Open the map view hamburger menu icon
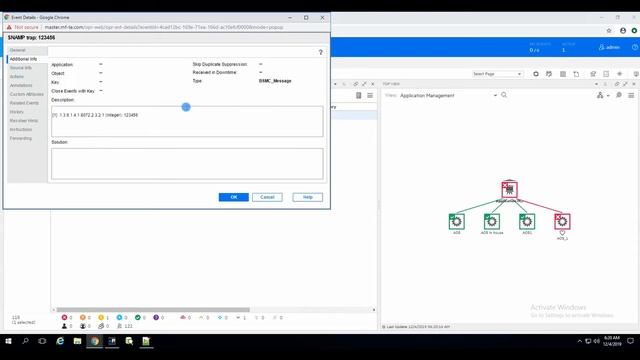This screenshot has width=640, height=360. click(x=631, y=95)
